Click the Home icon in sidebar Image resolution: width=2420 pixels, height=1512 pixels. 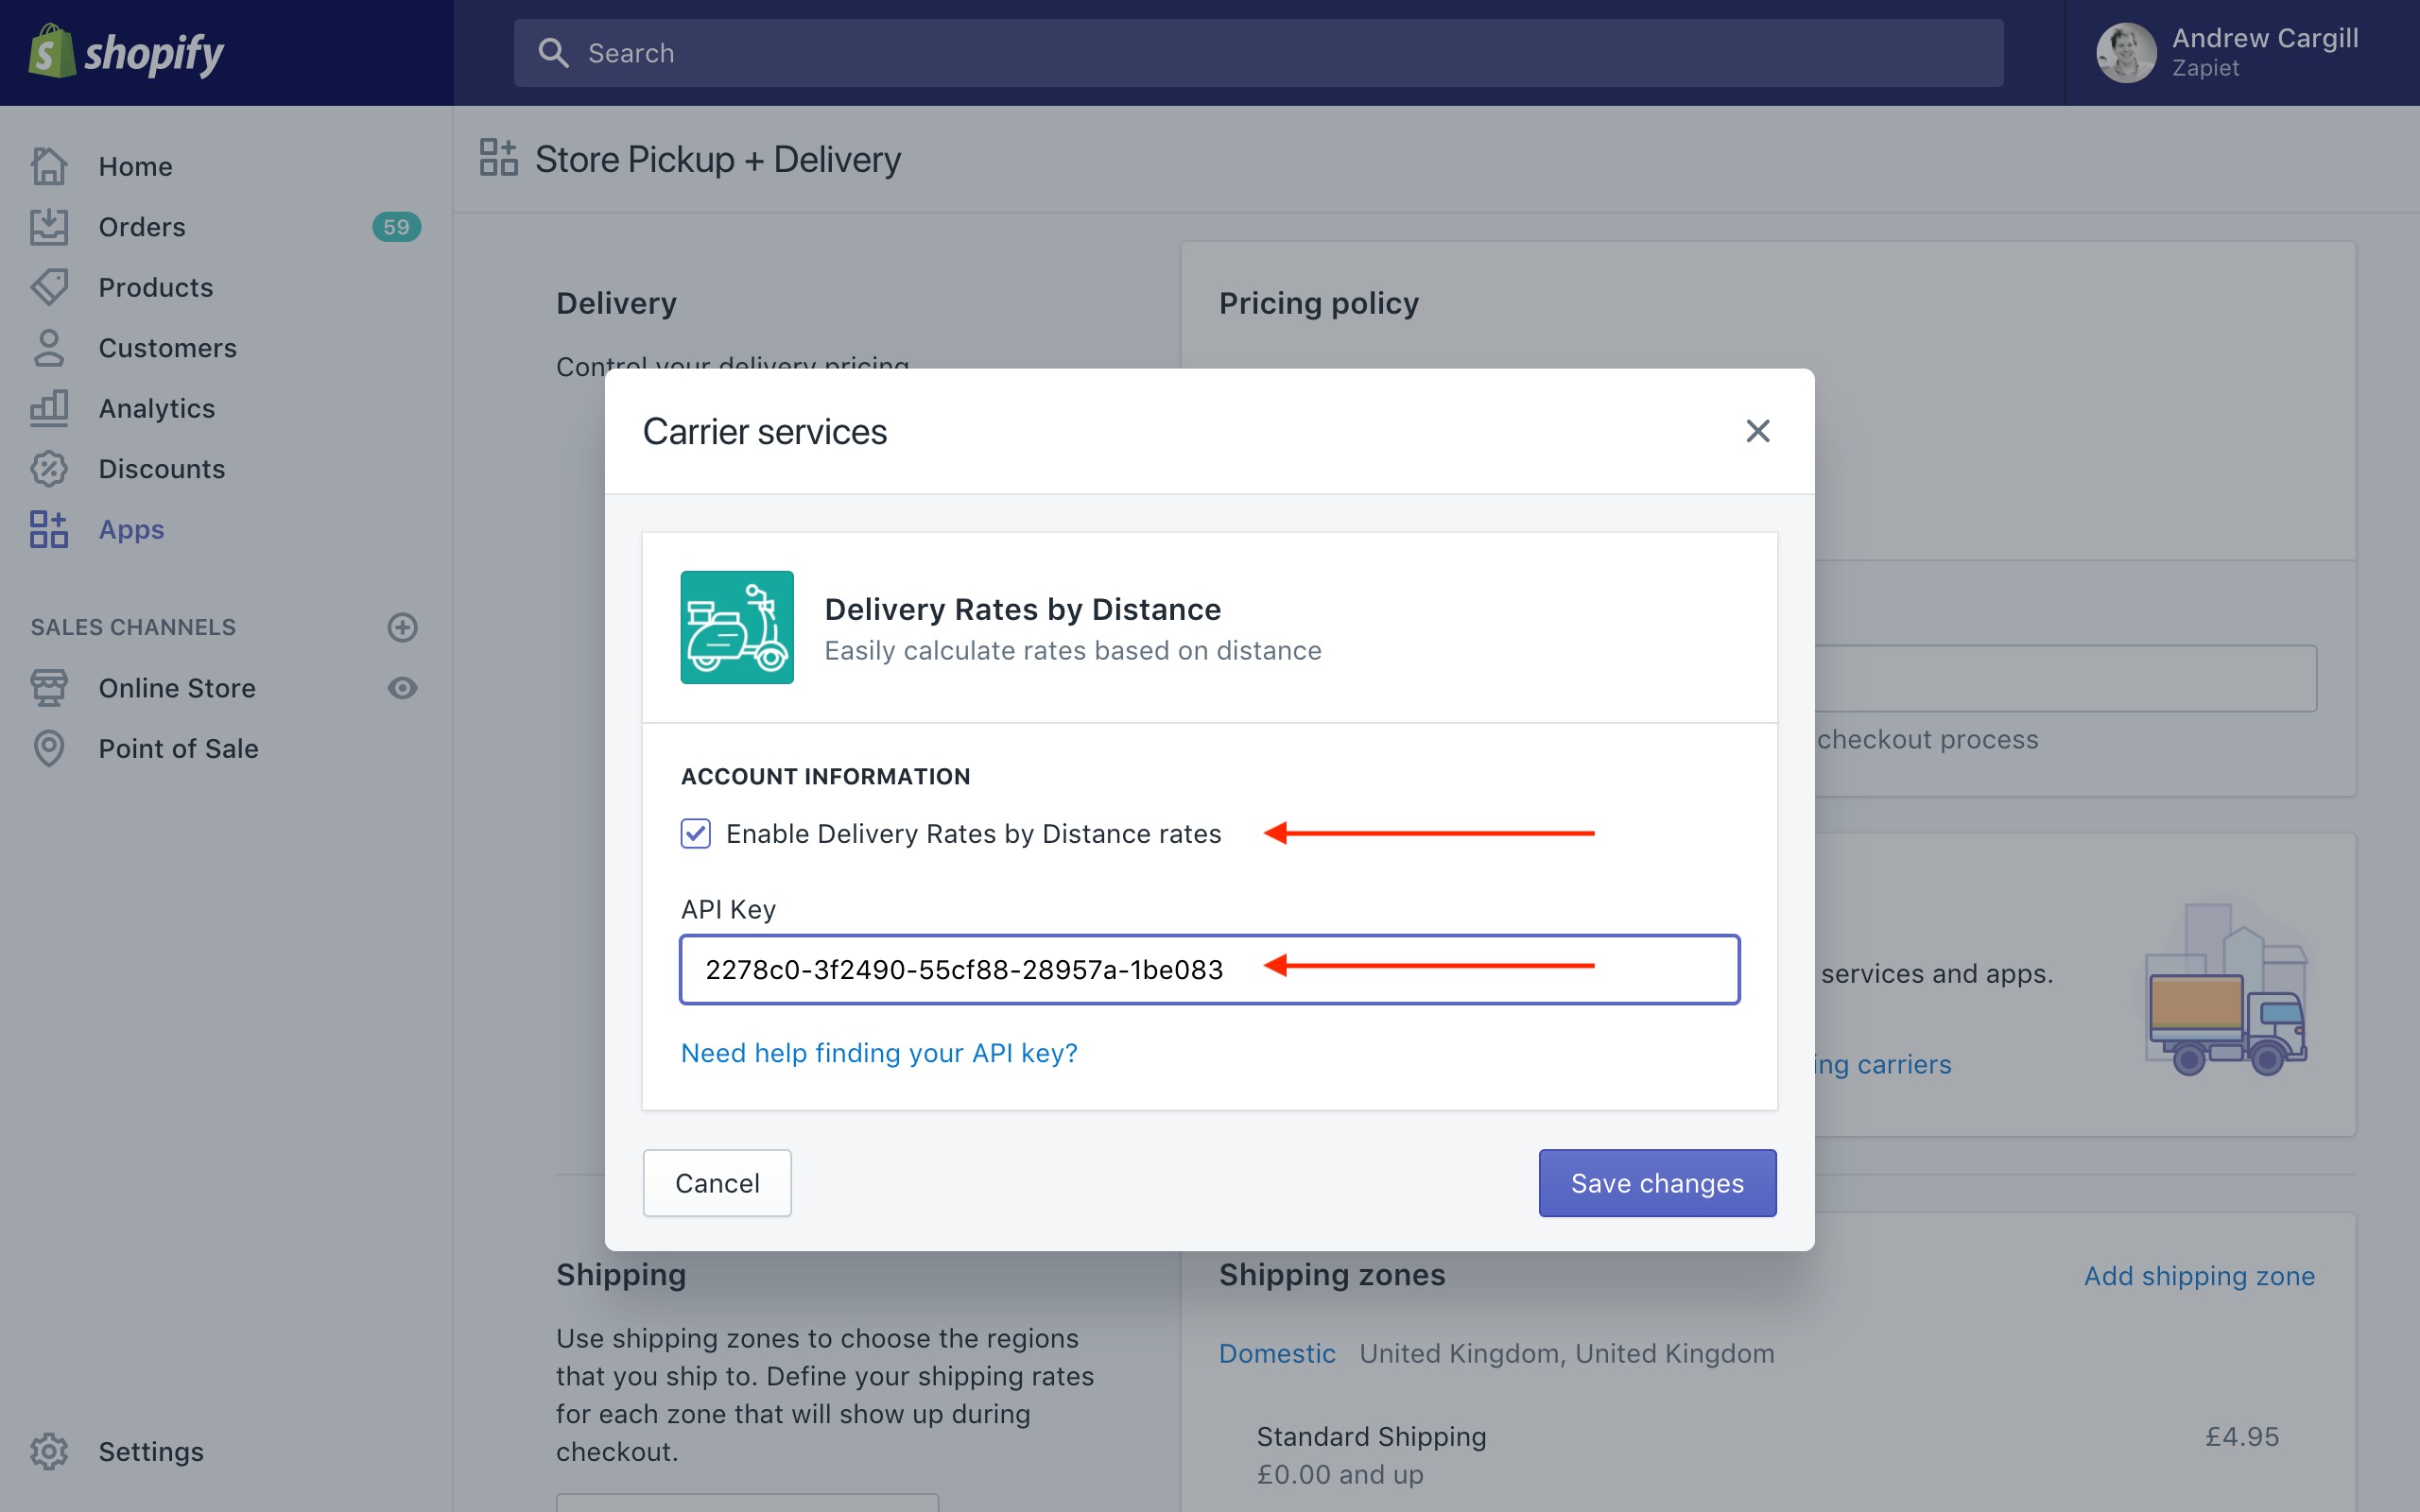coord(48,166)
